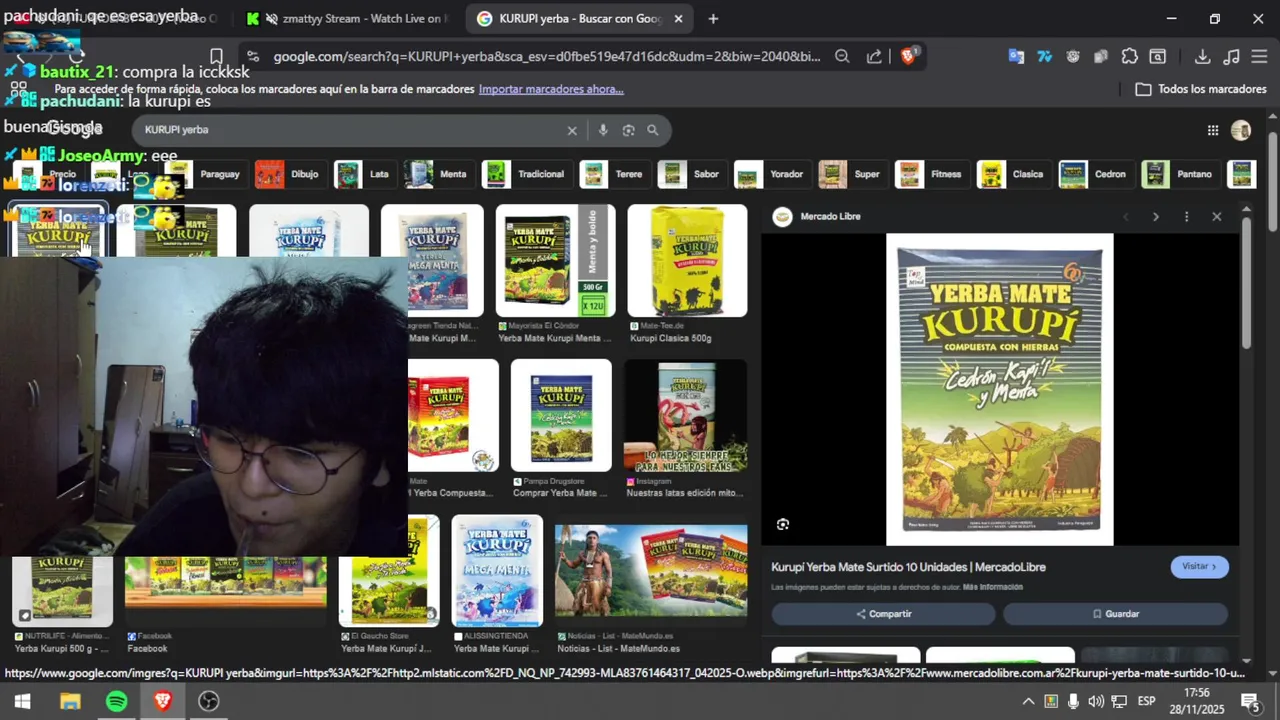The height and width of the screenshot is (720, 1280).
Task: Click Importar marcadores ahora link
Action: click(551, 89)
